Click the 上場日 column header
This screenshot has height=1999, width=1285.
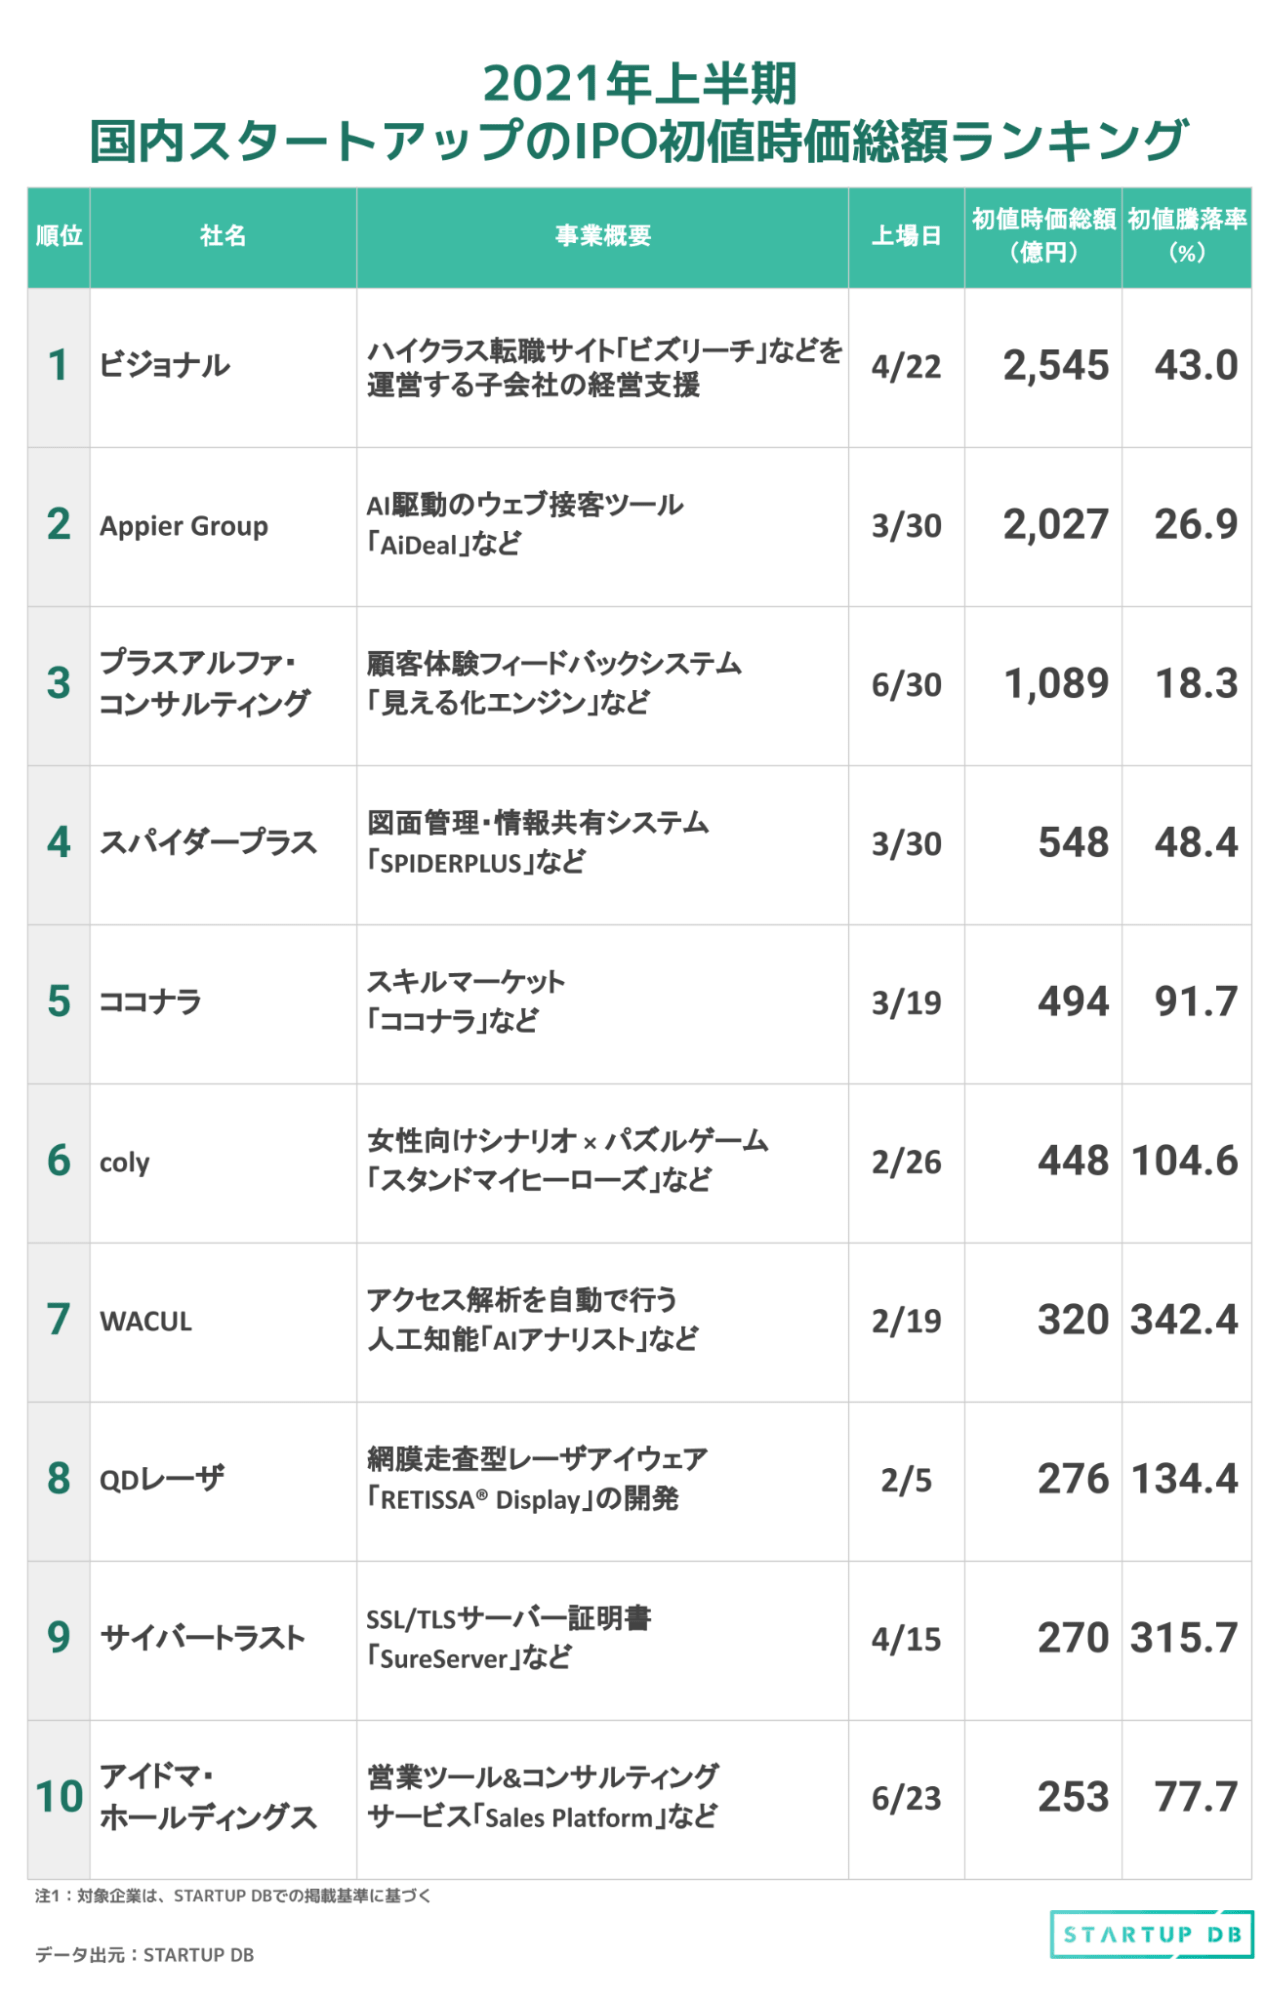(x=906, y=236)
